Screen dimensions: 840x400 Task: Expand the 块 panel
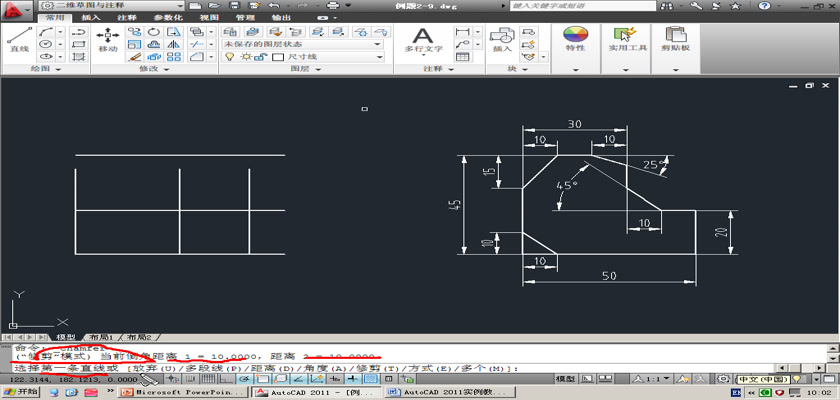click(x=517, y=69)
